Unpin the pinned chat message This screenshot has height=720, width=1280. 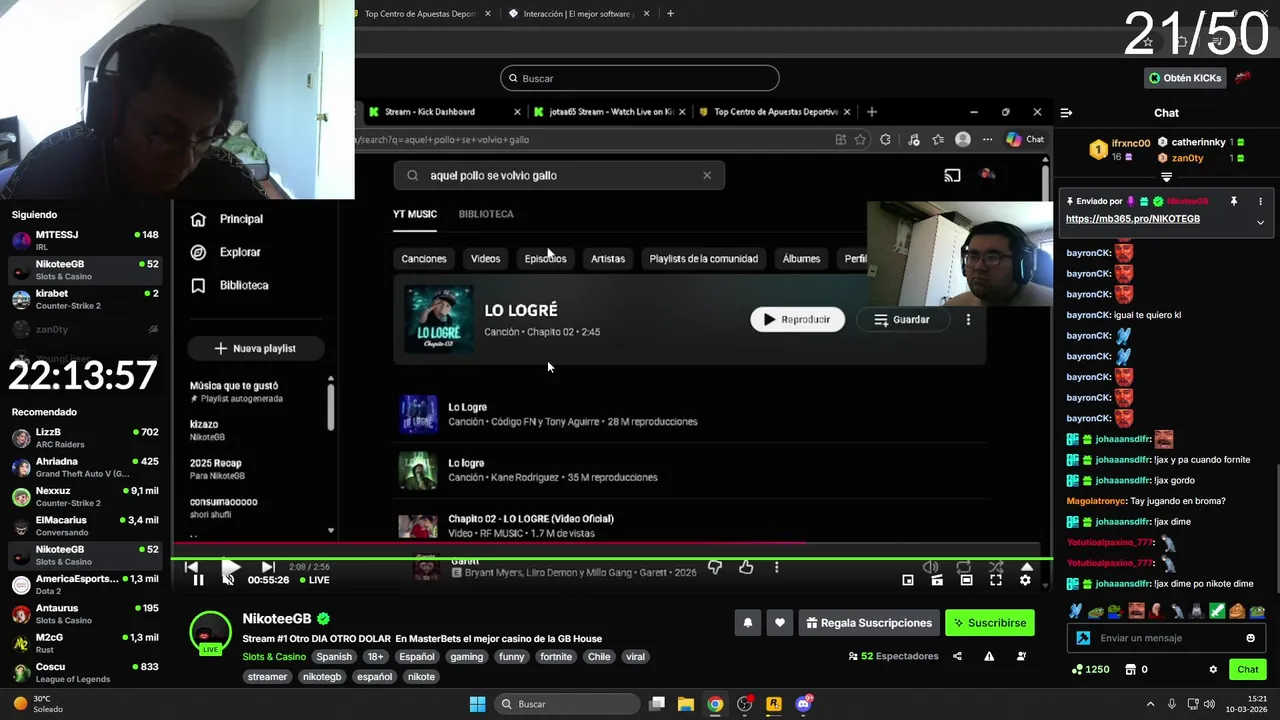tap(1234, 201)
